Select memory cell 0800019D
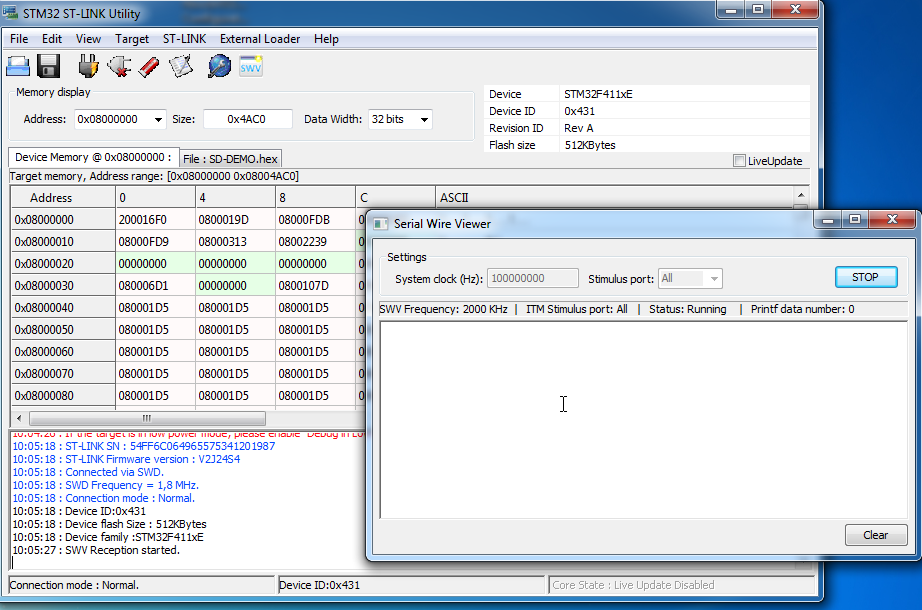This screenshot has height=610, width=922. [235, 220]
